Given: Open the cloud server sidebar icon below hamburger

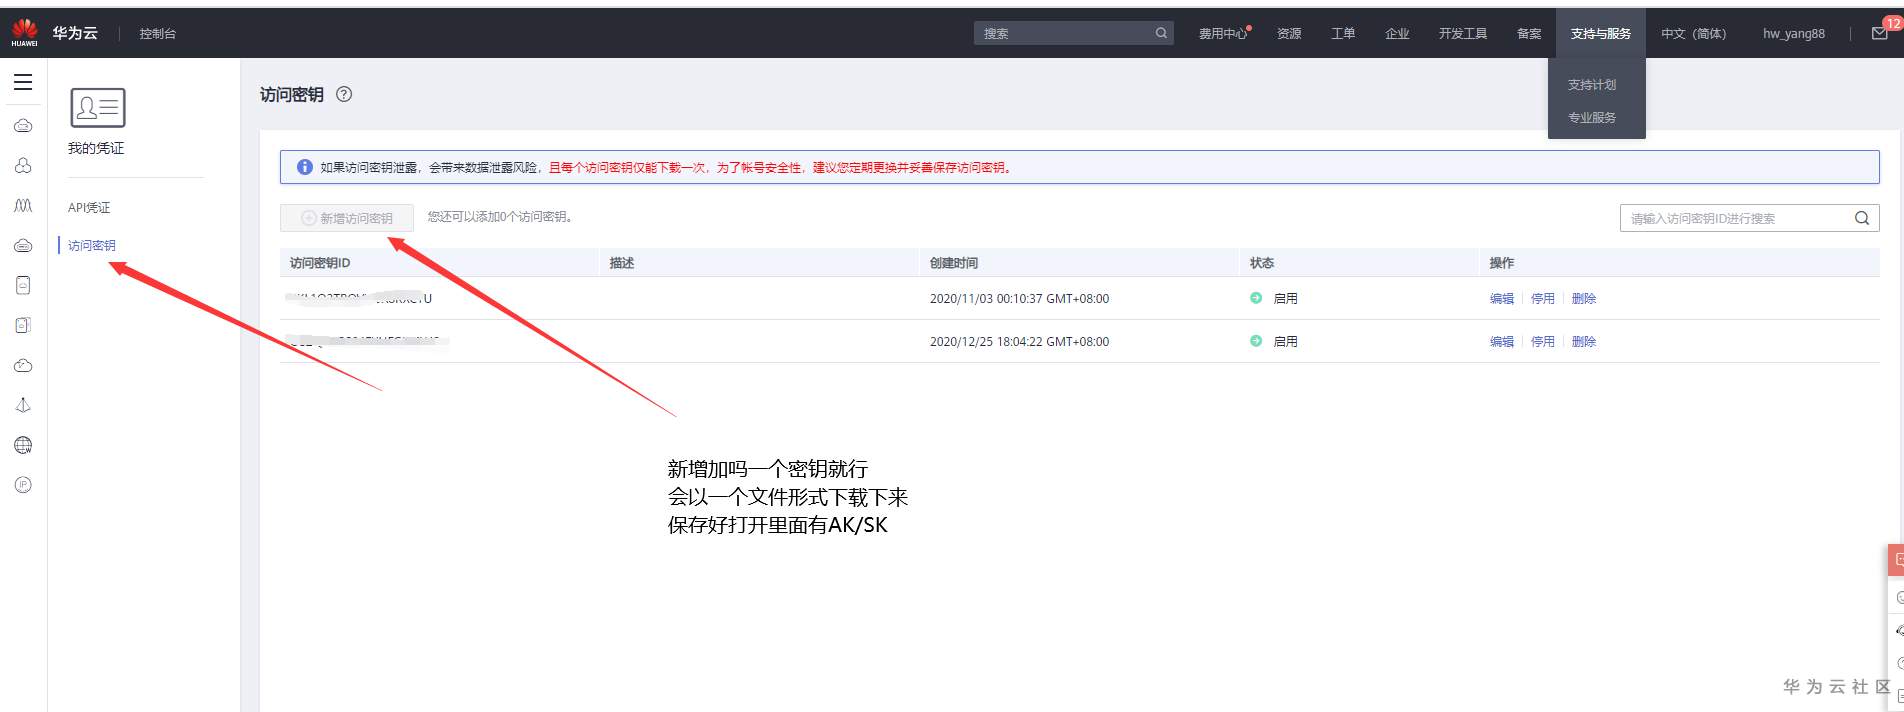Looking at the screenshot, I should click(x=23, y=125).
